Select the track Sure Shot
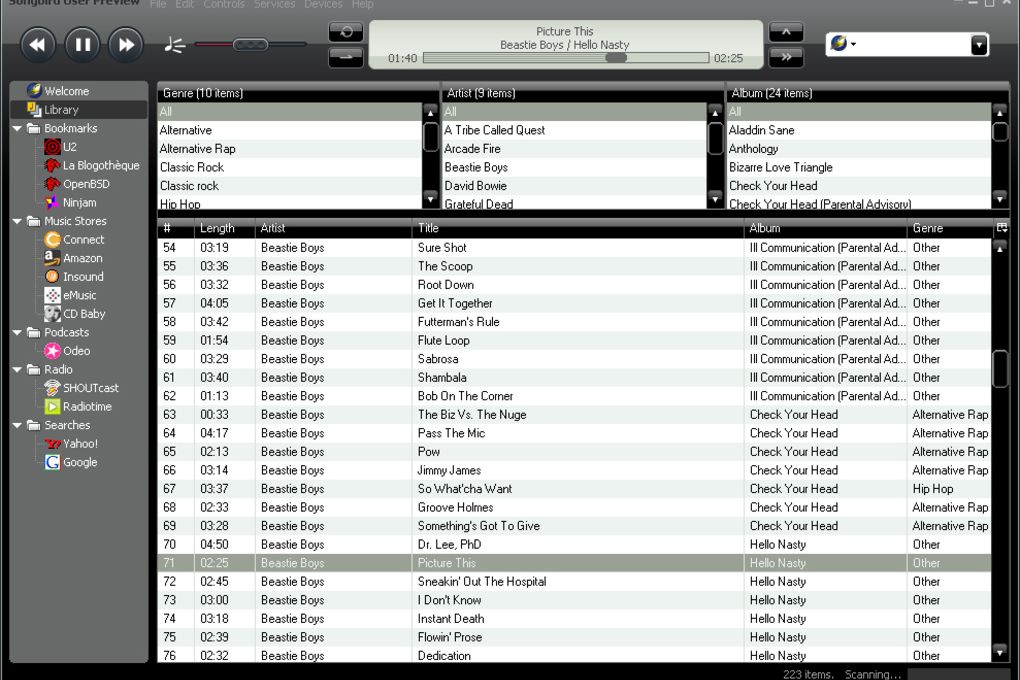Screen dimensions: 1020x680 574,248
